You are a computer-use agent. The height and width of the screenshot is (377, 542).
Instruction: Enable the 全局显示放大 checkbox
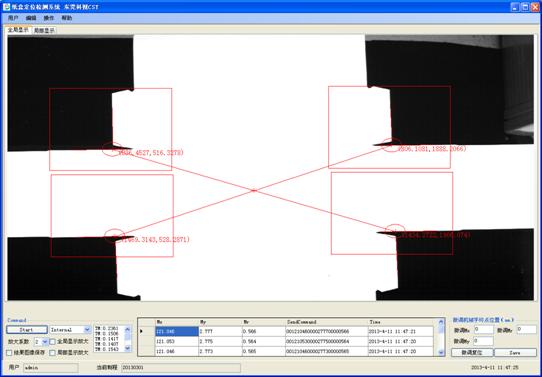coord(53,341)
